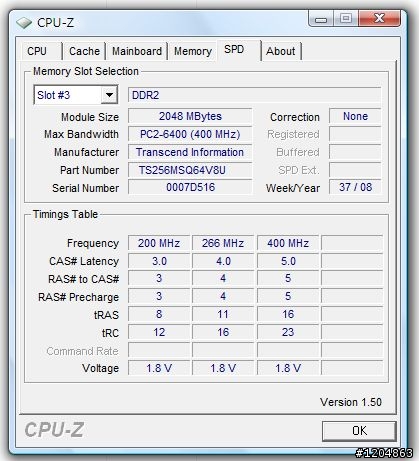Select CAS# Latency value 3.0

[159, 261]
